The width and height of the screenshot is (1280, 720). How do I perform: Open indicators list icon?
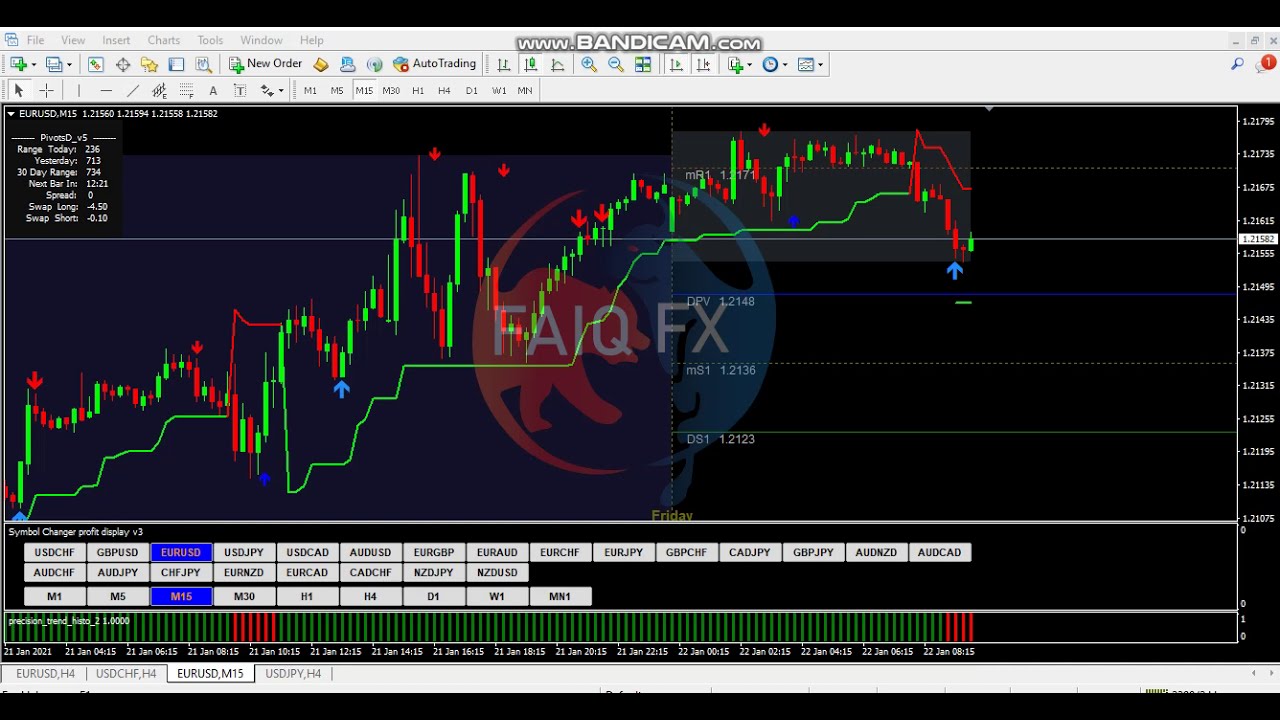(x=736, y=64)
